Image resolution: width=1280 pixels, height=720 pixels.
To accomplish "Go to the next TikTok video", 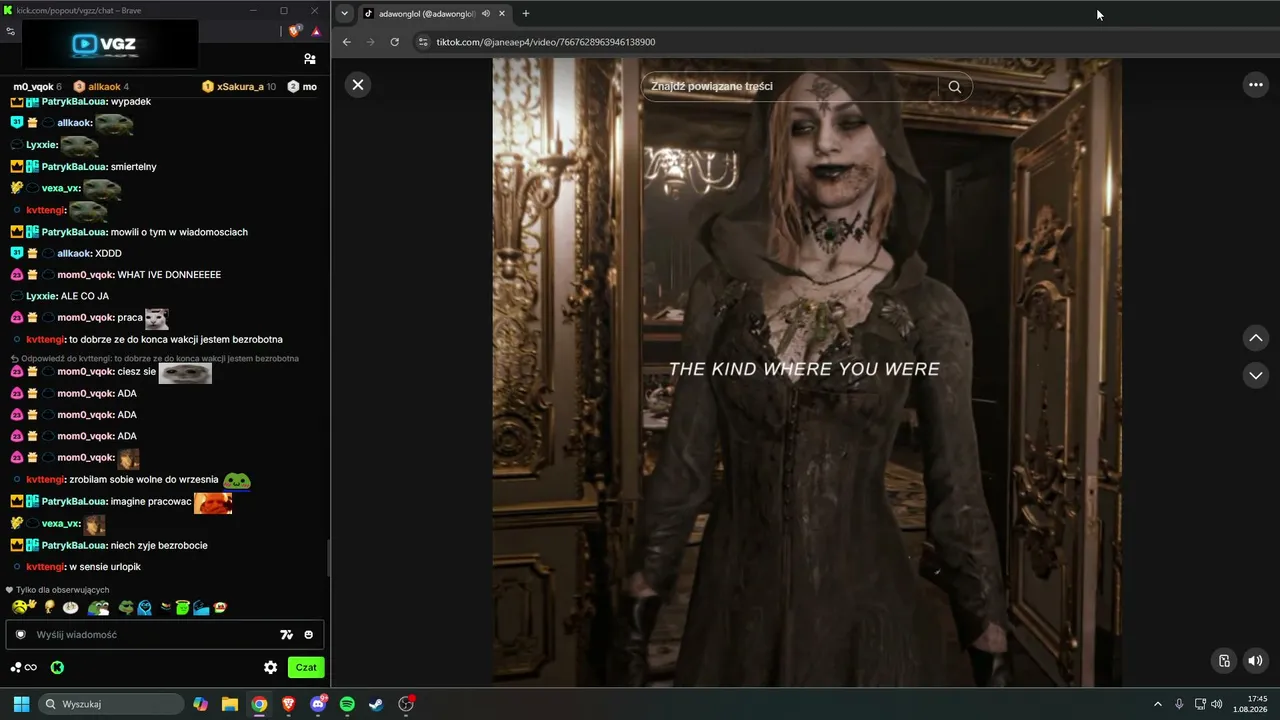I will [1256, 375].
